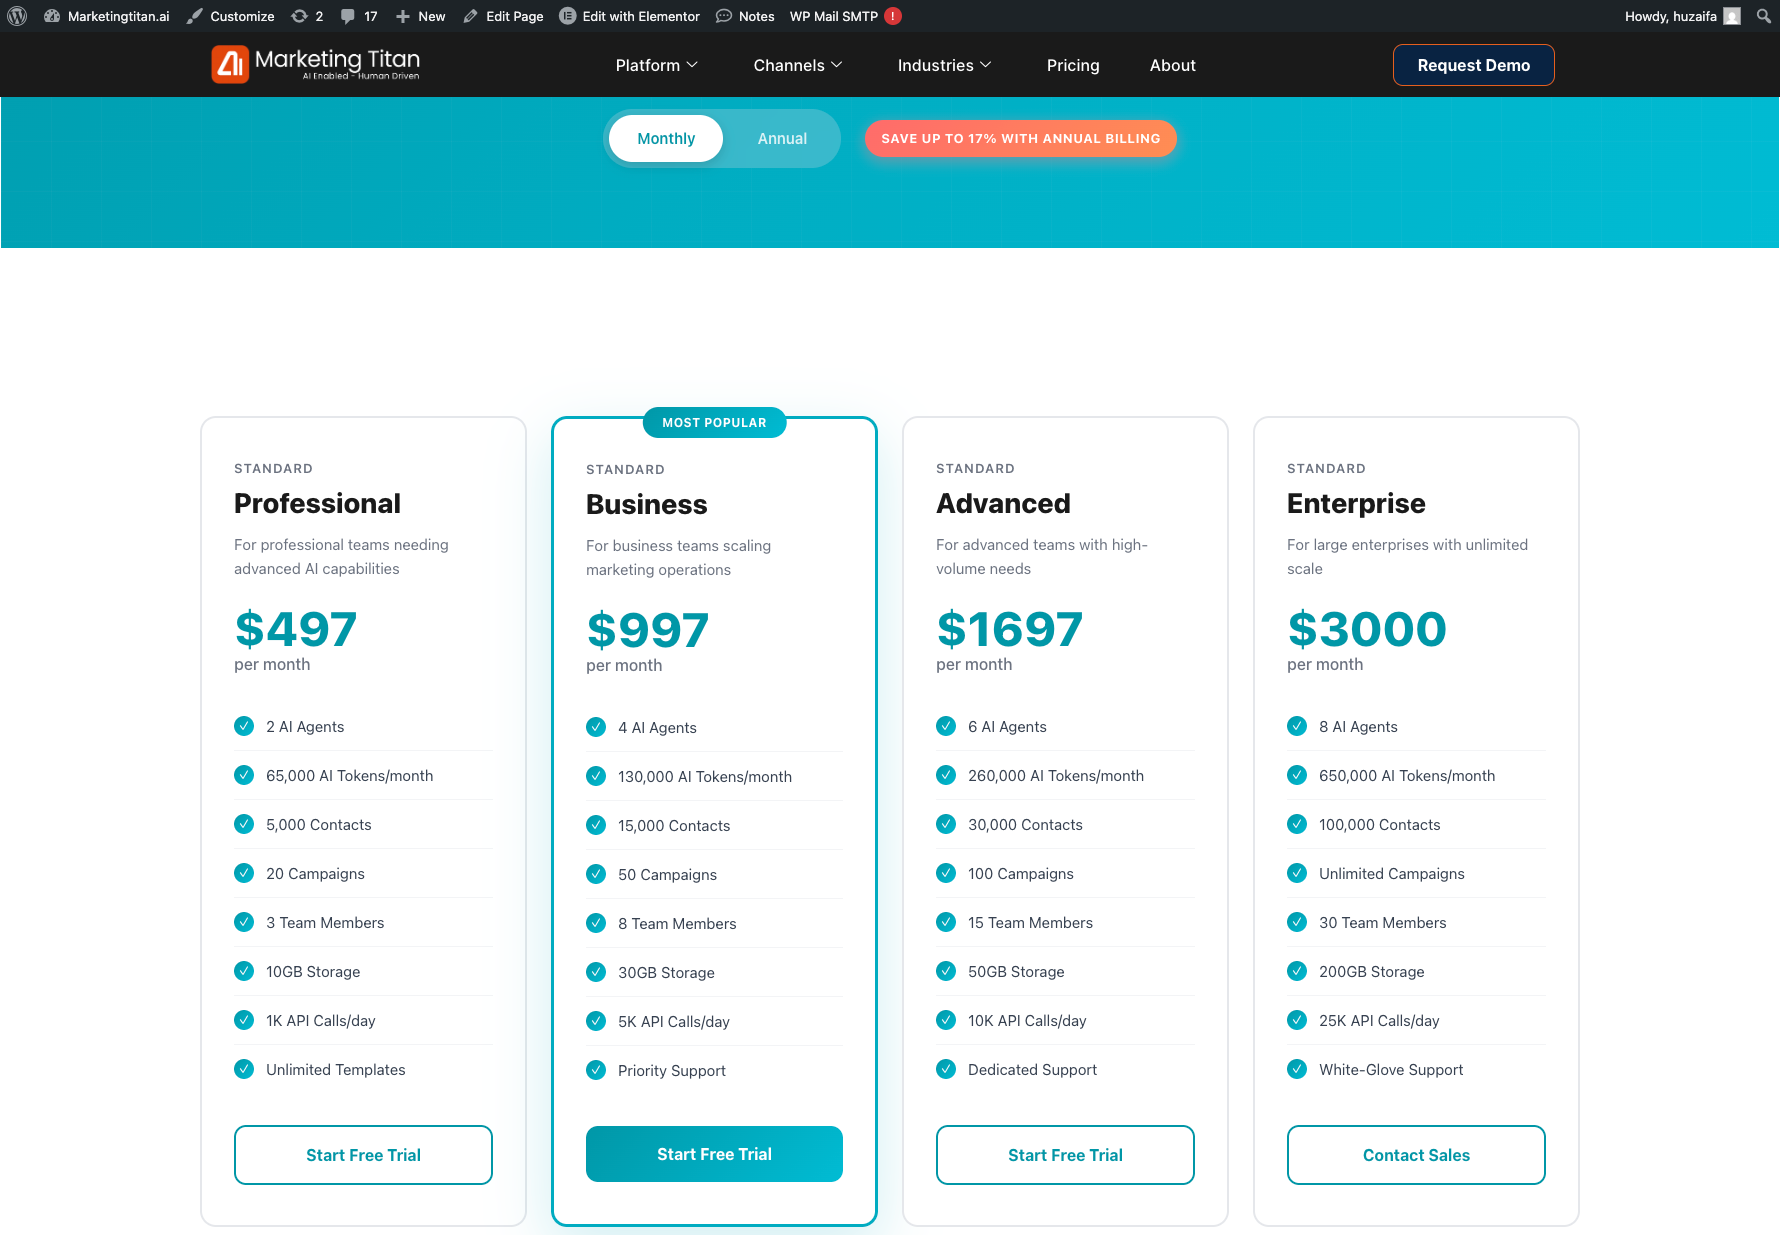
Task: Expand the Platform dropdown menu
Action: point(657,65)
